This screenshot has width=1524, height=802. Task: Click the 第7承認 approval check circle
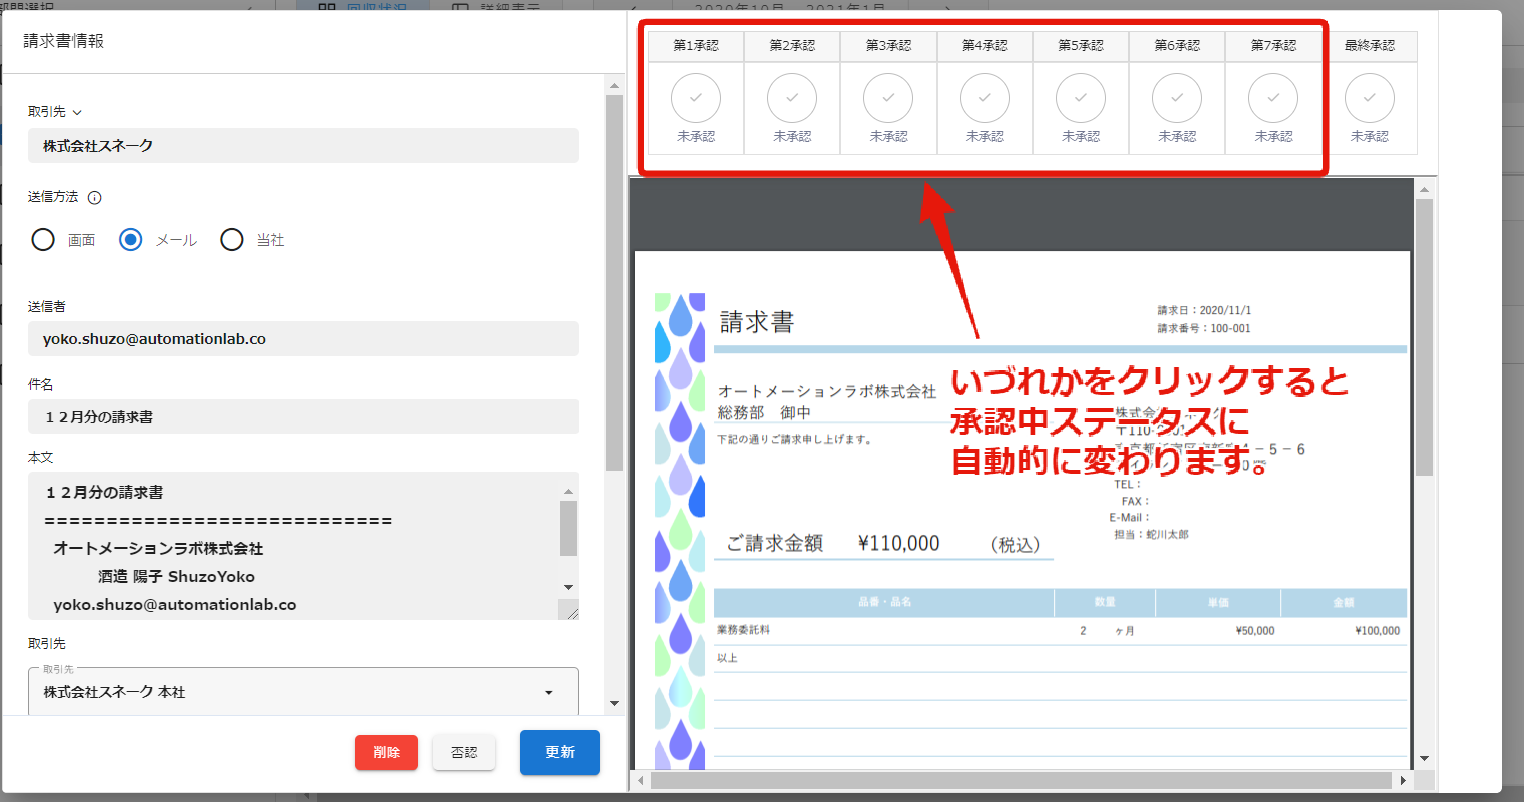tap(1273, 98)
